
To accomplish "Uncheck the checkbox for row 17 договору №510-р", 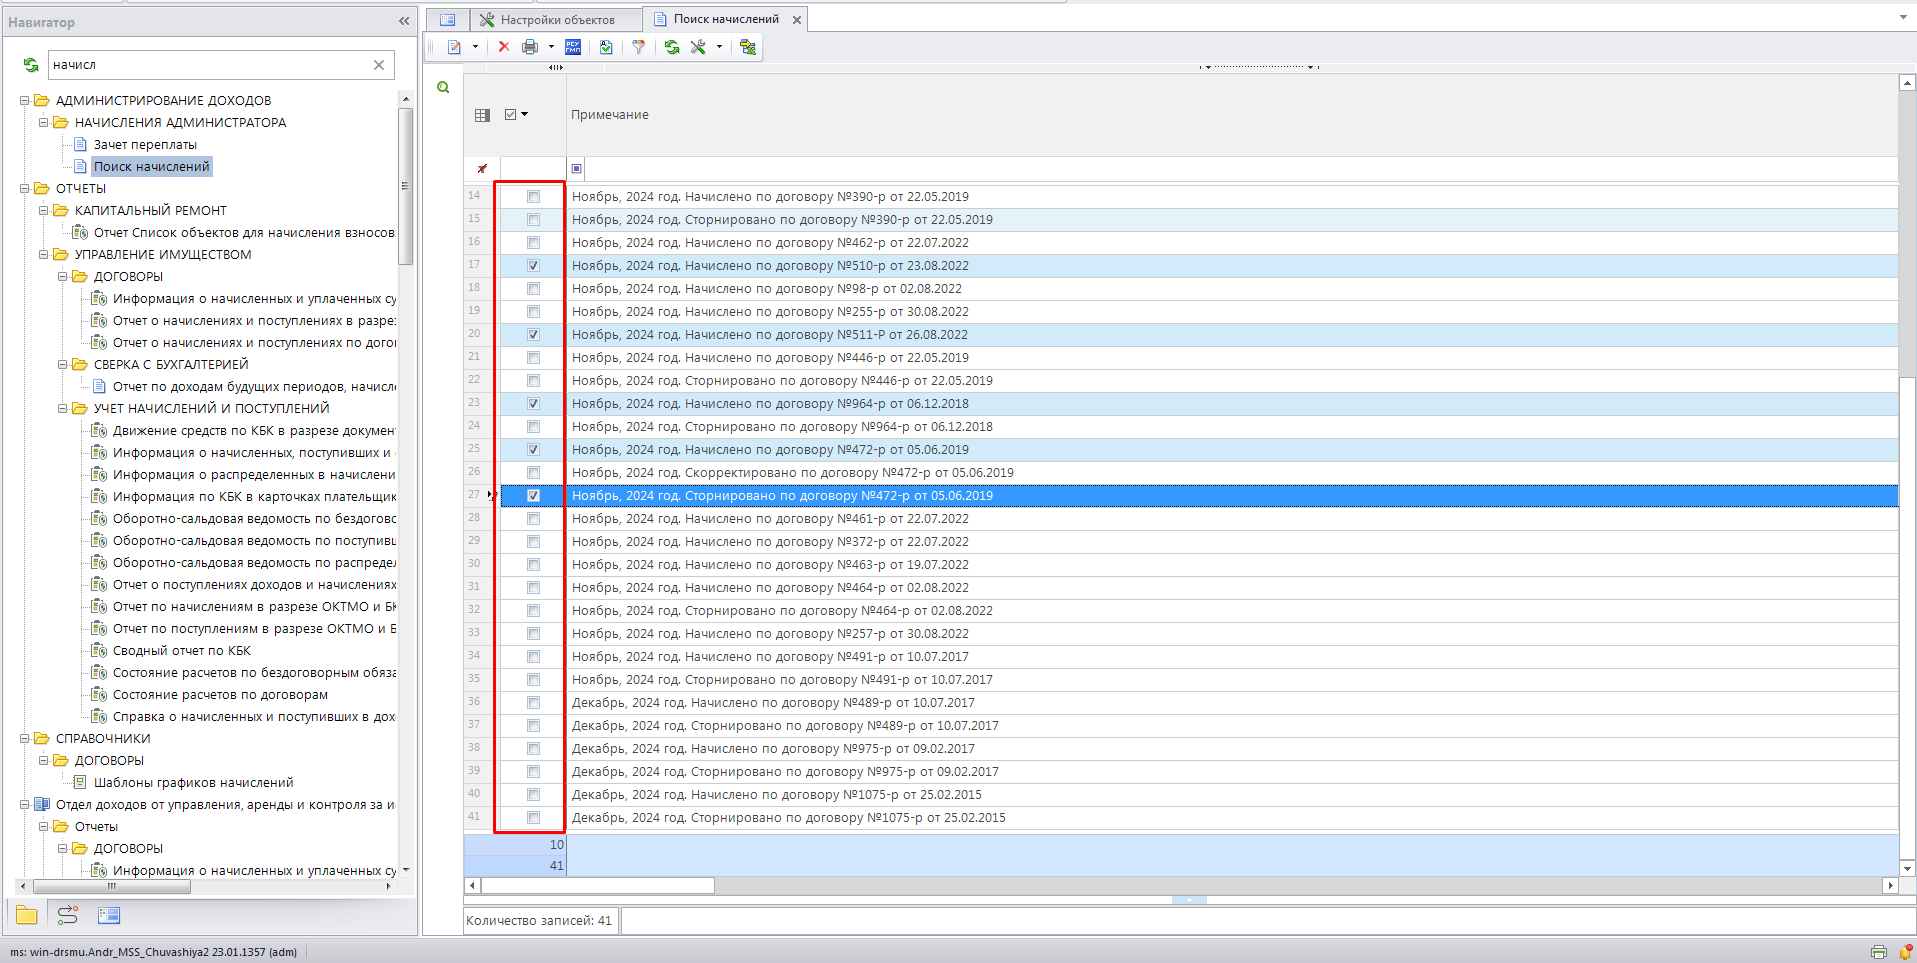I will coord(533,266).
